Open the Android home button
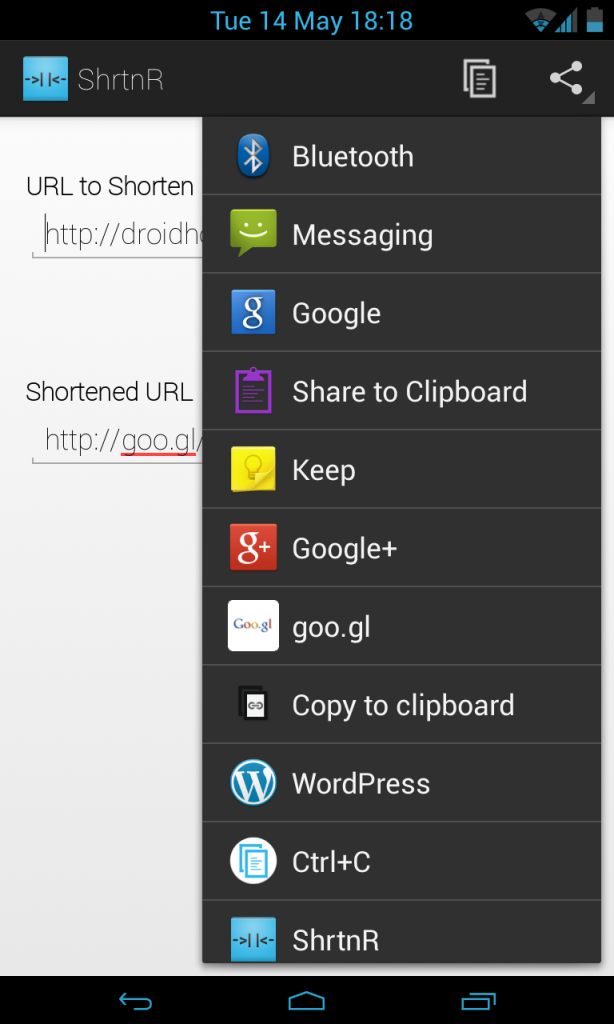Viewport: 614px width, 1024px height. 306,1001
